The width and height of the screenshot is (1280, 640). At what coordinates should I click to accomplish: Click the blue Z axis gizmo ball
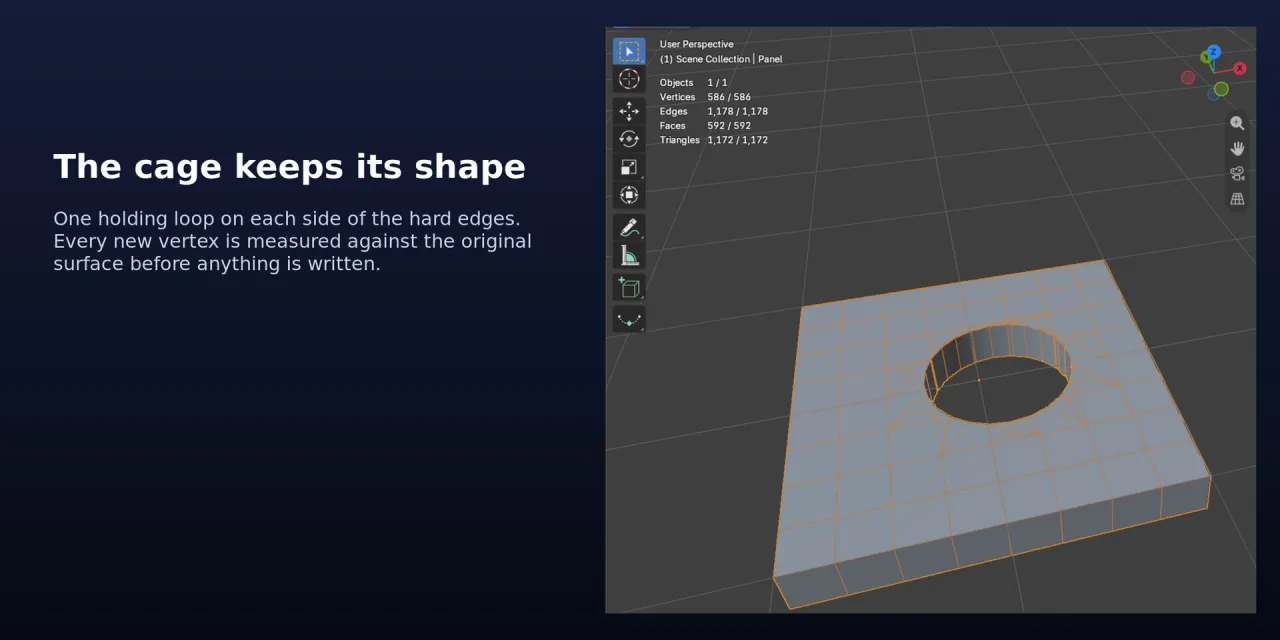pos(1213,51)
